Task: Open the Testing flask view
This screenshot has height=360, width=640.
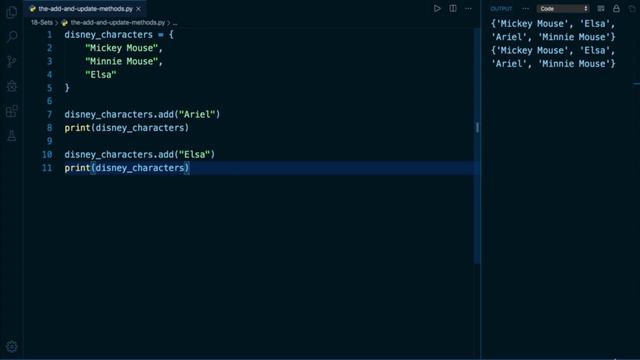Action: [x=12, y=136]
